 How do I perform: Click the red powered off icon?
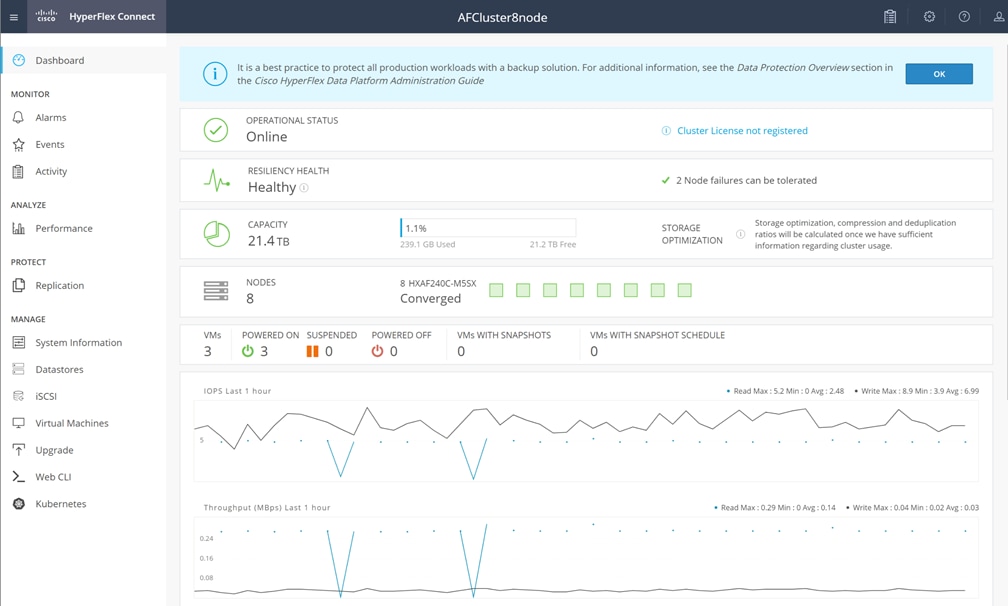click(x=377, y=351)
